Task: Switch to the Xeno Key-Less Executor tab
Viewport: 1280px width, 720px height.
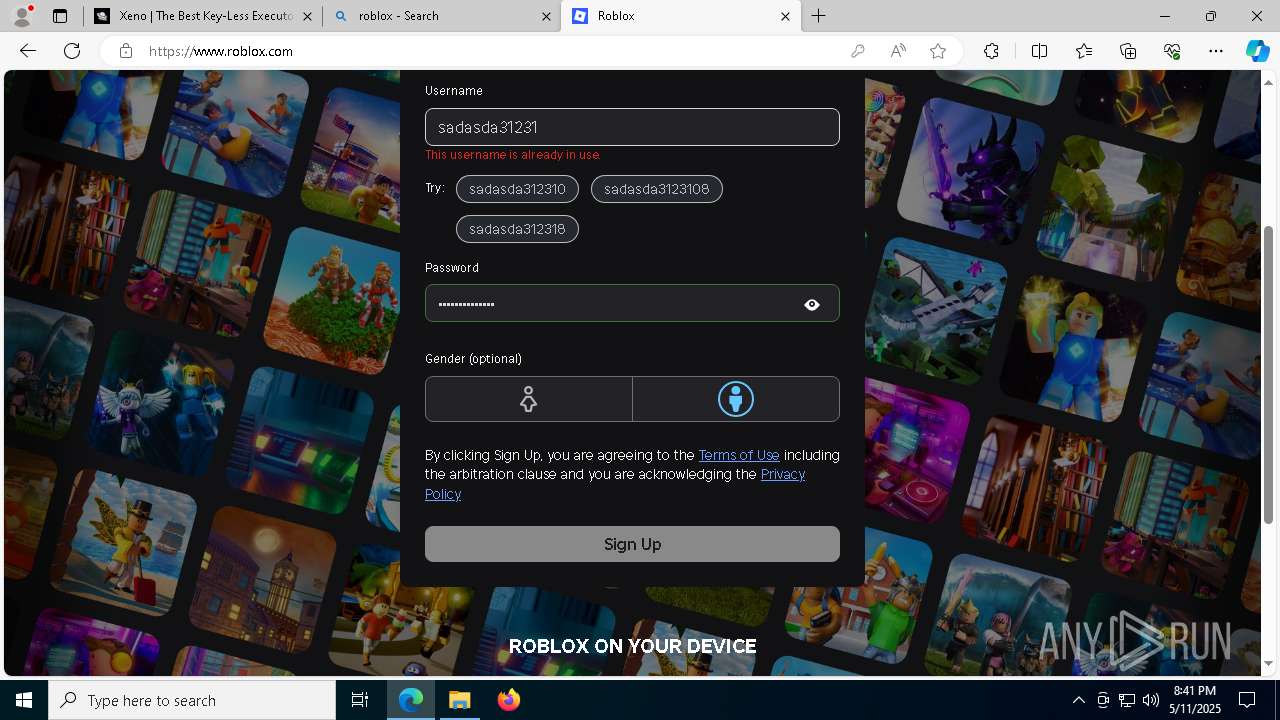Action: 204,16
